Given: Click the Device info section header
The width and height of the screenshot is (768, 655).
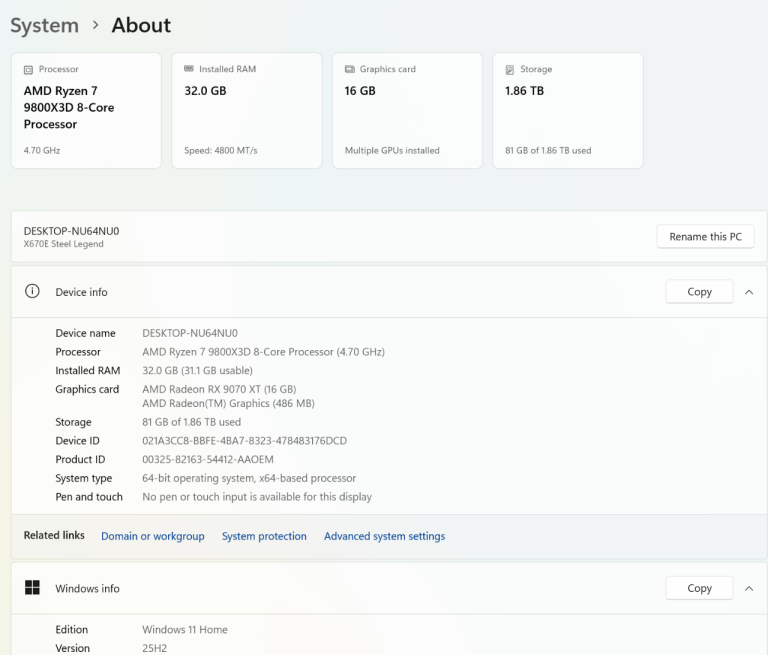Looking at the screenshot, I should coord(389,292).
